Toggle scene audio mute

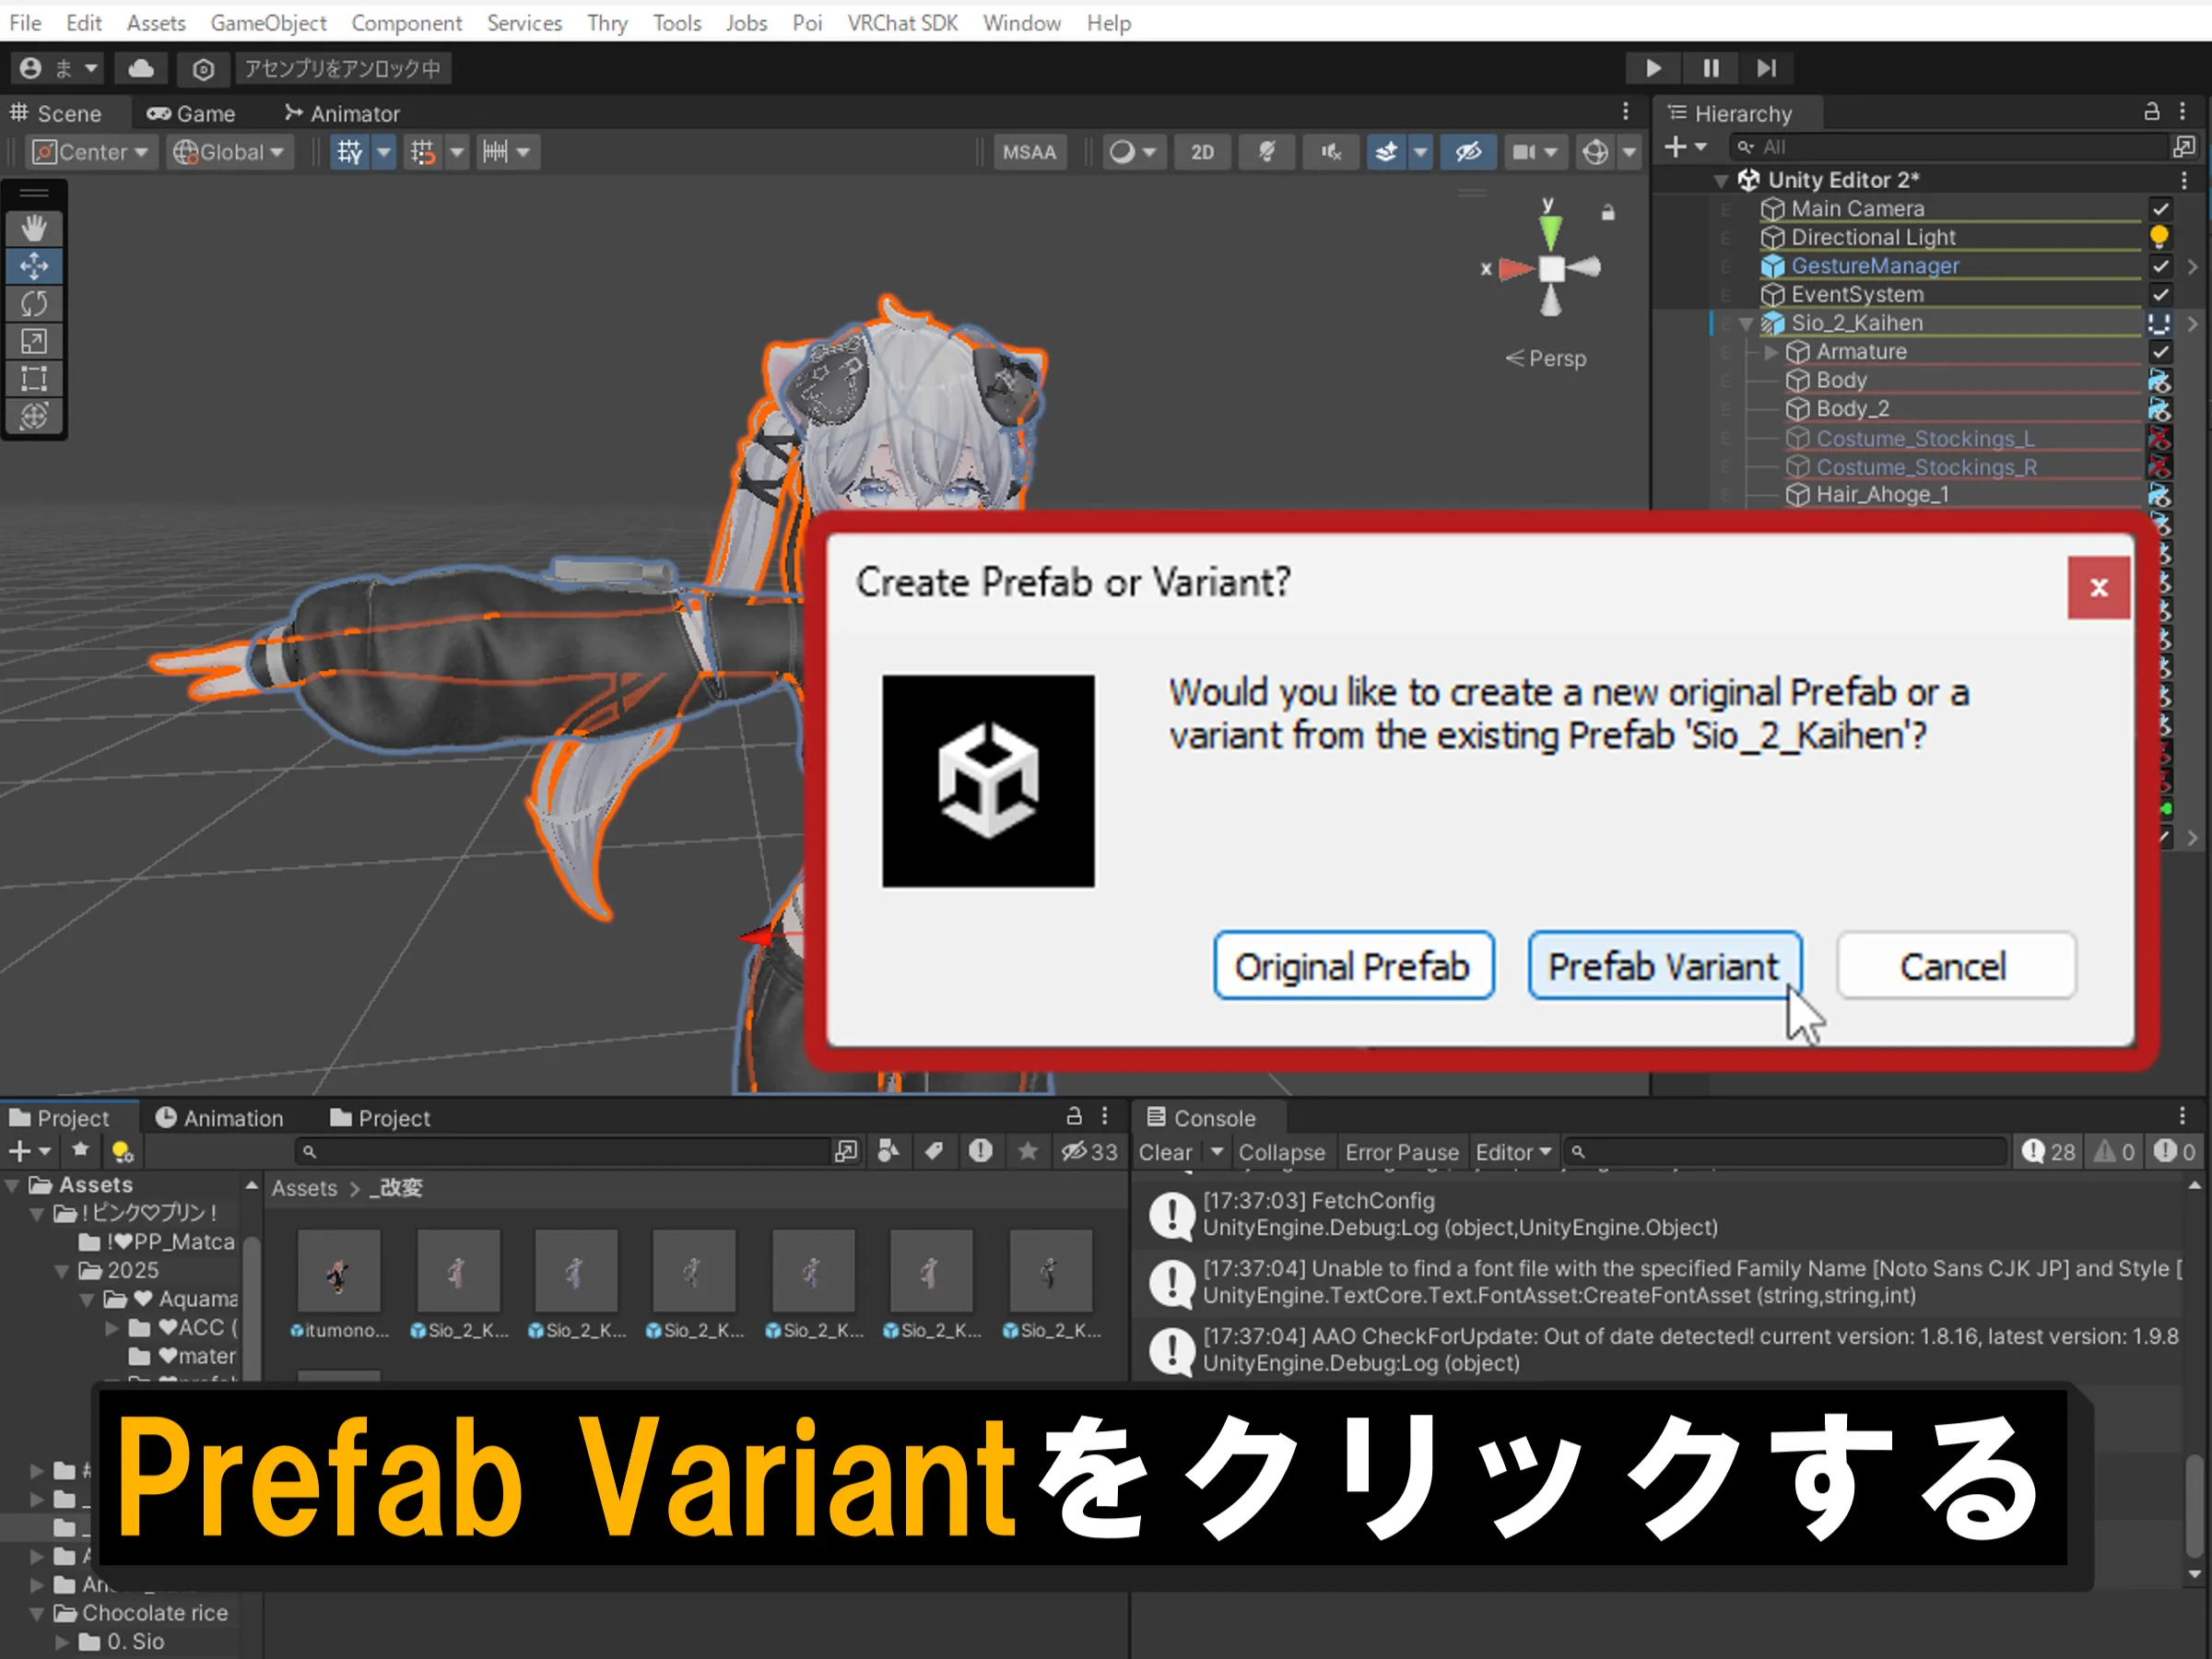point(1331,152)
